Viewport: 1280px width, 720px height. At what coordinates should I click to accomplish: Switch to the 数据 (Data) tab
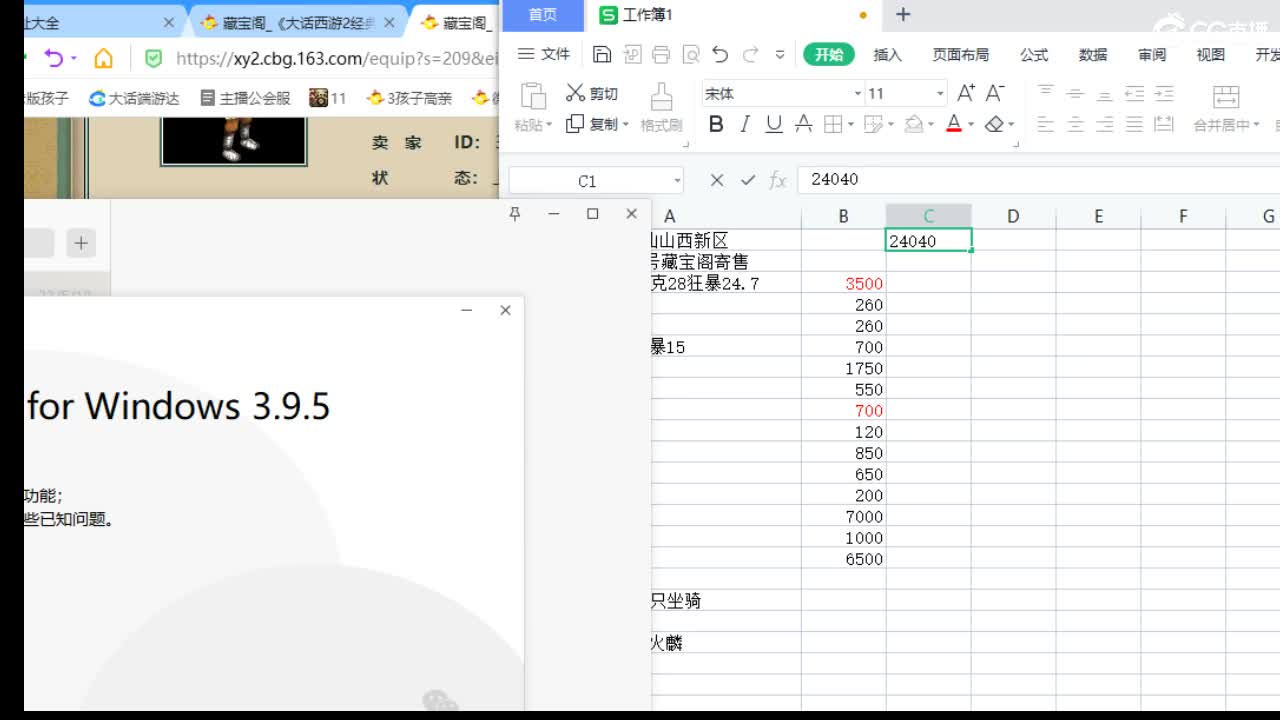1093,55
